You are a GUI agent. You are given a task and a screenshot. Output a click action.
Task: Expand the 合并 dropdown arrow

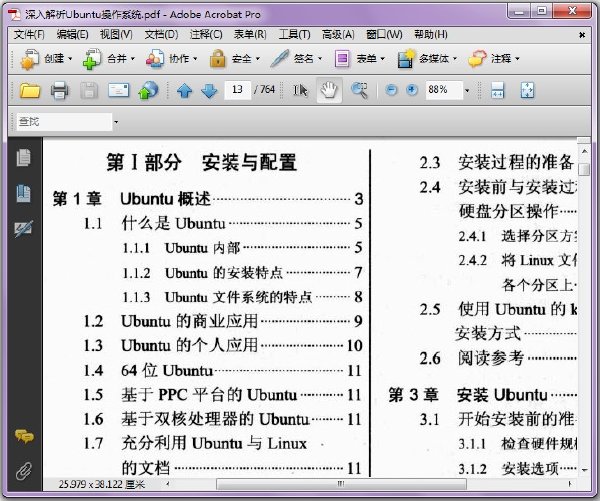[133, 59]
